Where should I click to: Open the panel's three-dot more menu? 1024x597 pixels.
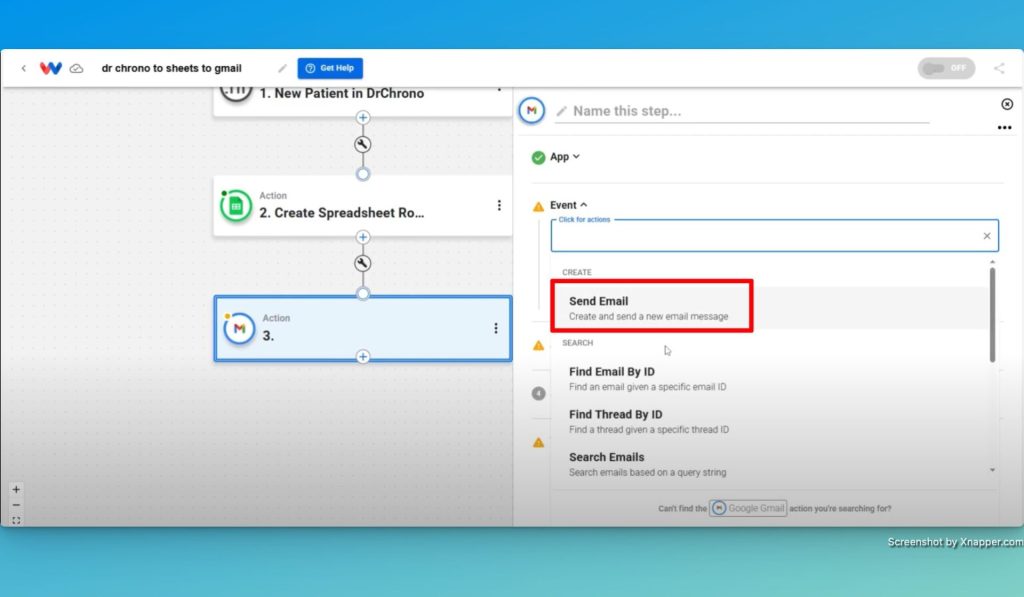(x=1004, y=127)
